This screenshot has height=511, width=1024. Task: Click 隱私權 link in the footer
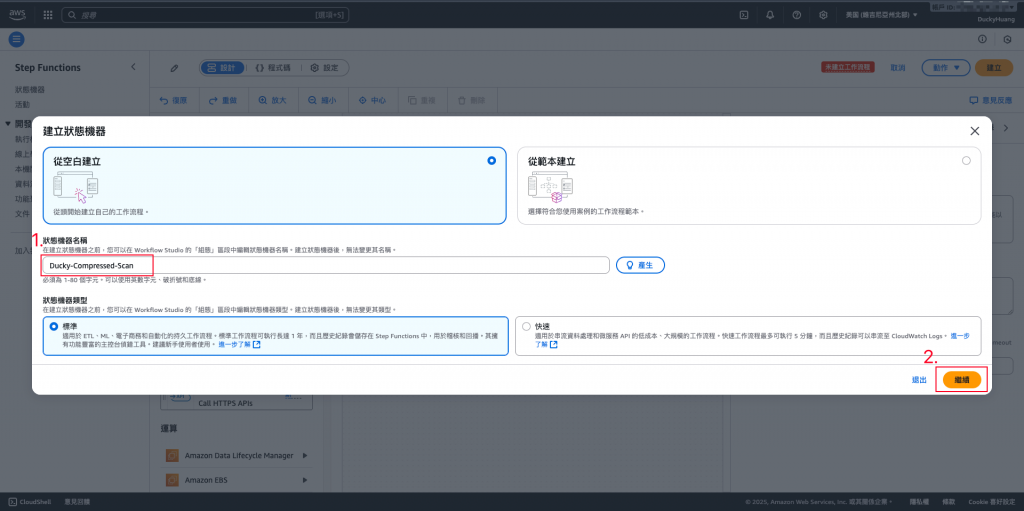920,502
